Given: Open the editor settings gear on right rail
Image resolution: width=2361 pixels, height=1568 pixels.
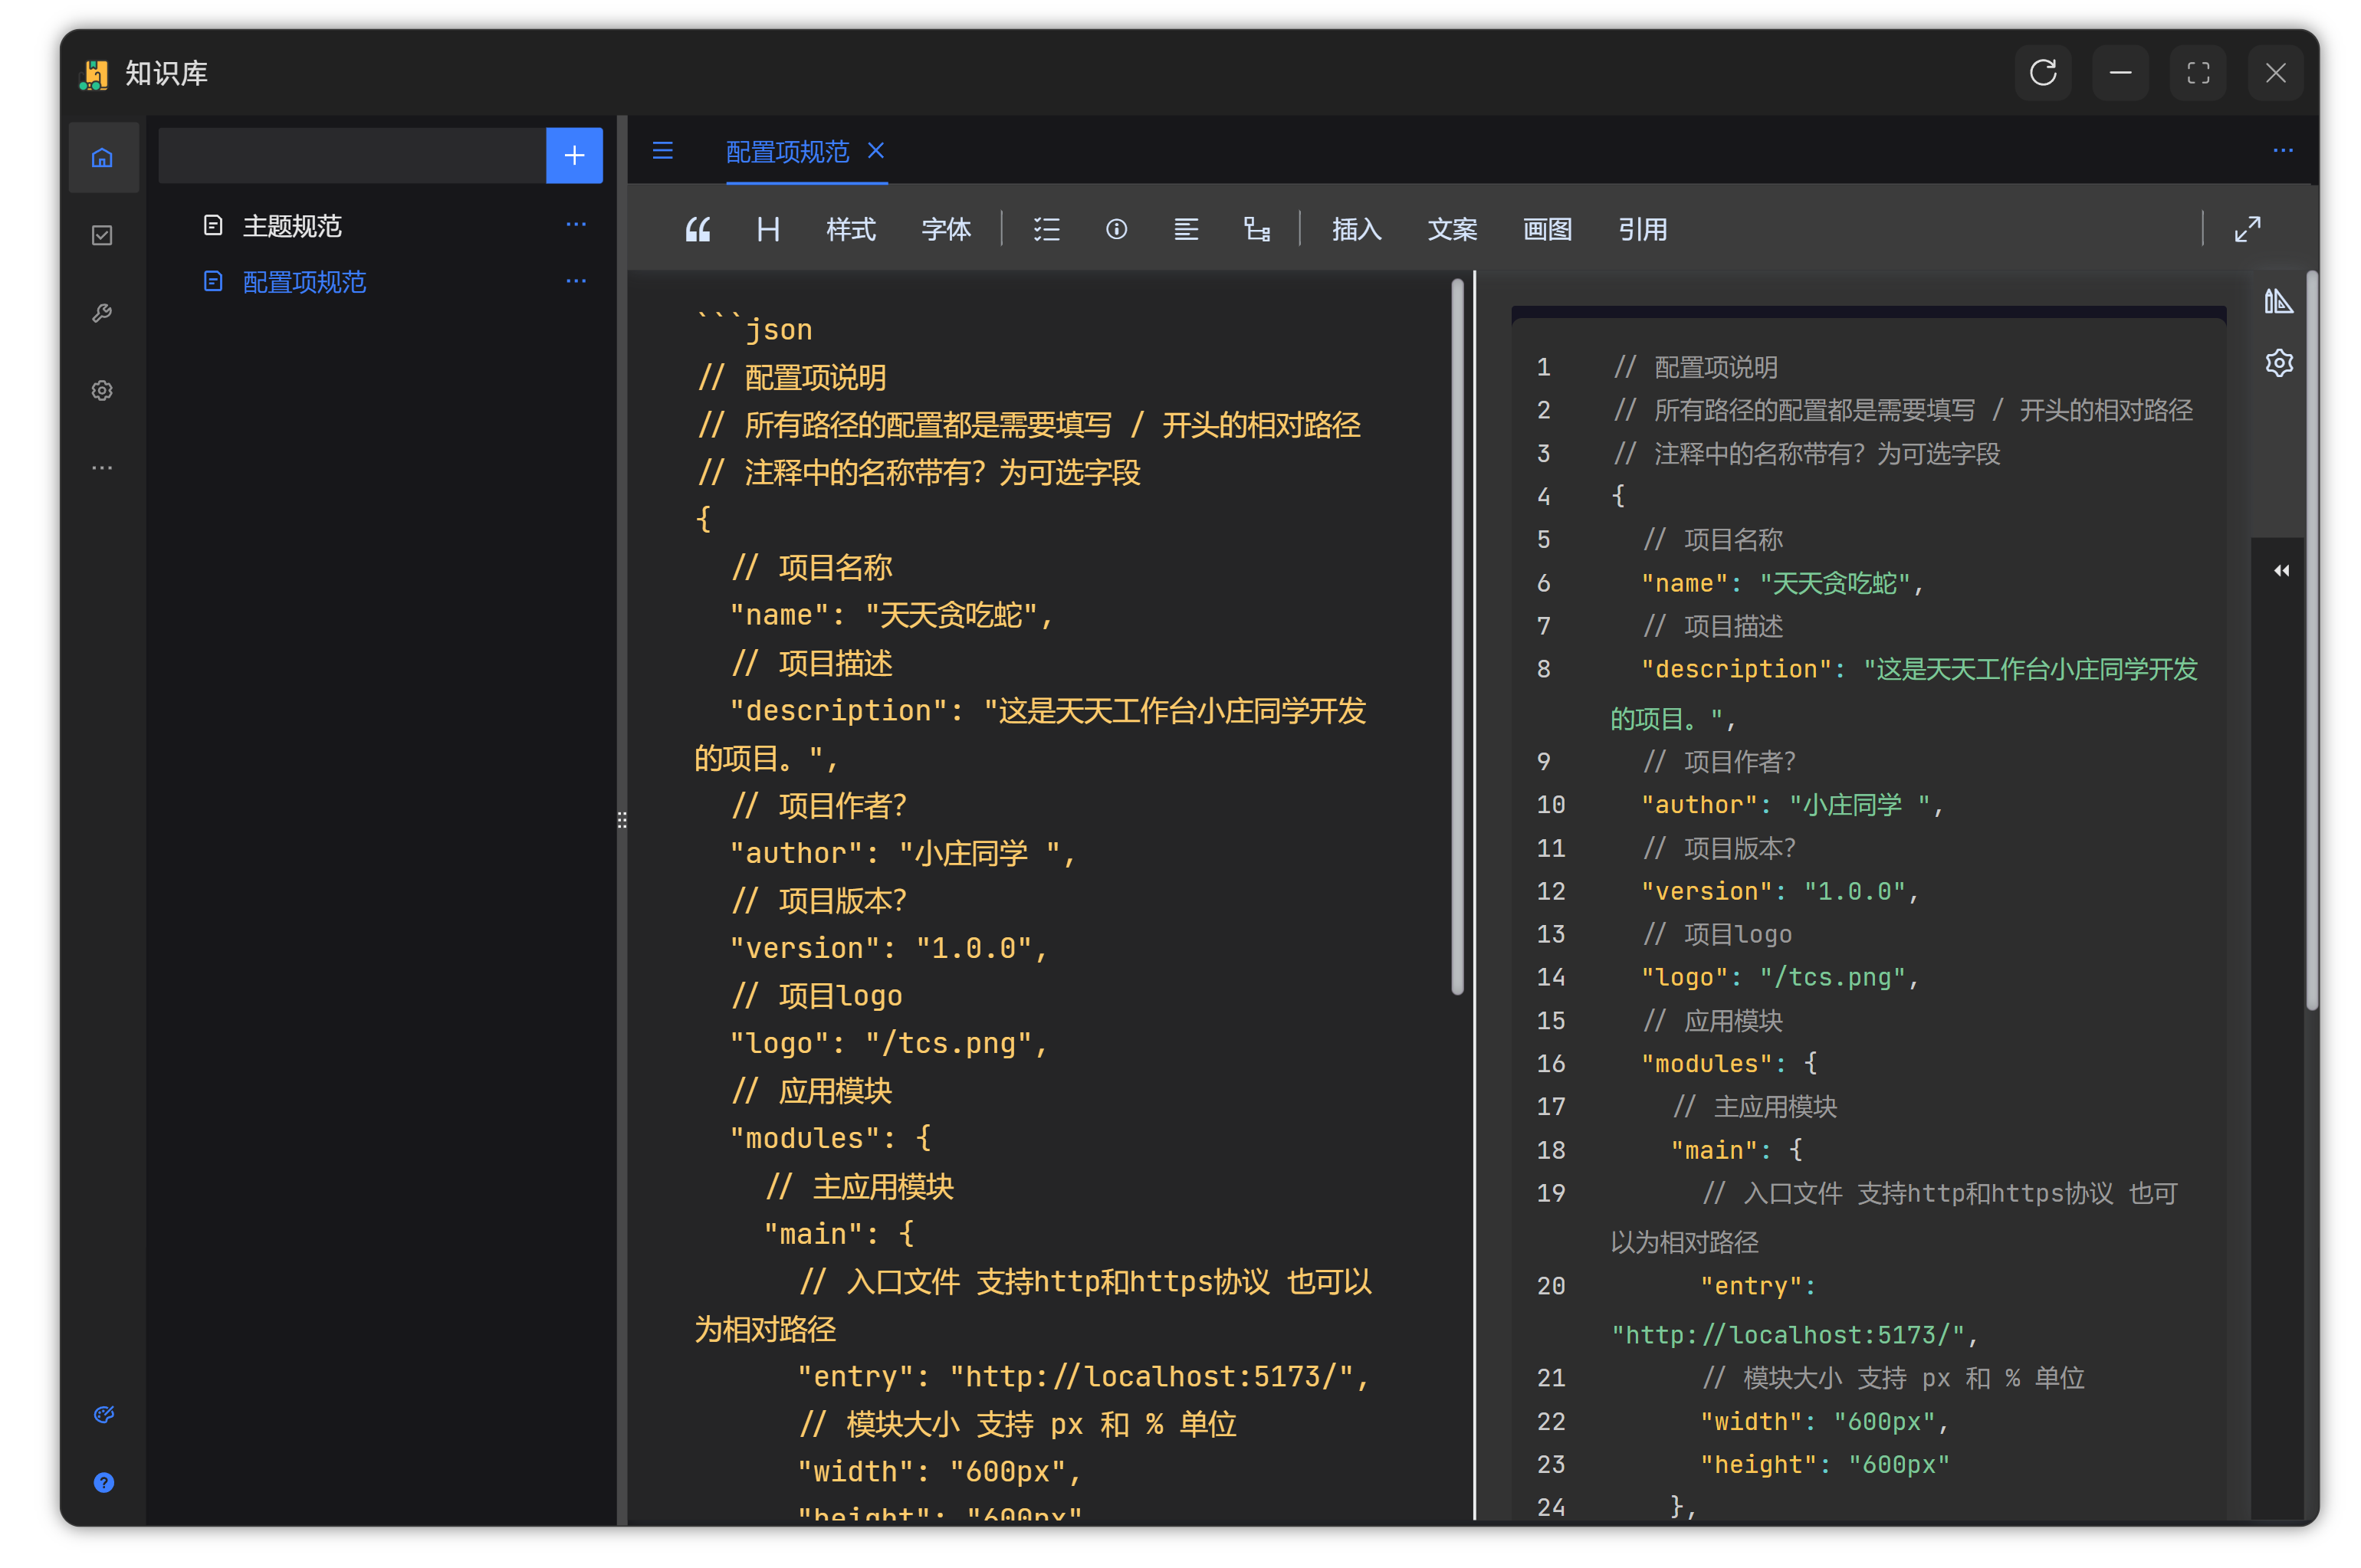Looking at the screenshot, I should [x=2278, y=362].
